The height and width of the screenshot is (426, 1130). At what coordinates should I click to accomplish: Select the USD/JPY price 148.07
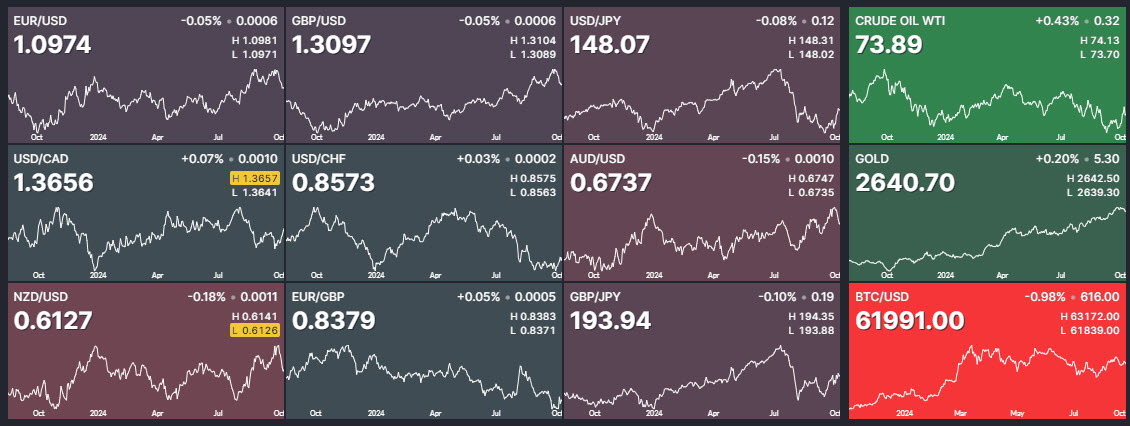[x=609, y=45]
